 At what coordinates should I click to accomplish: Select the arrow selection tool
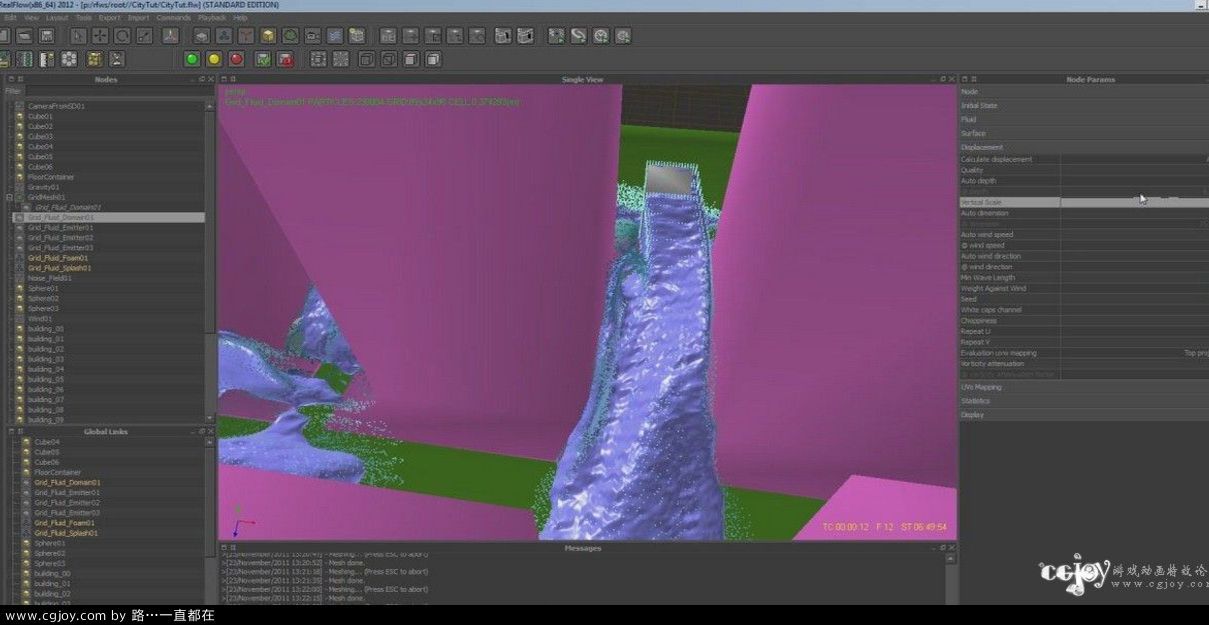[x=78, y=35]
